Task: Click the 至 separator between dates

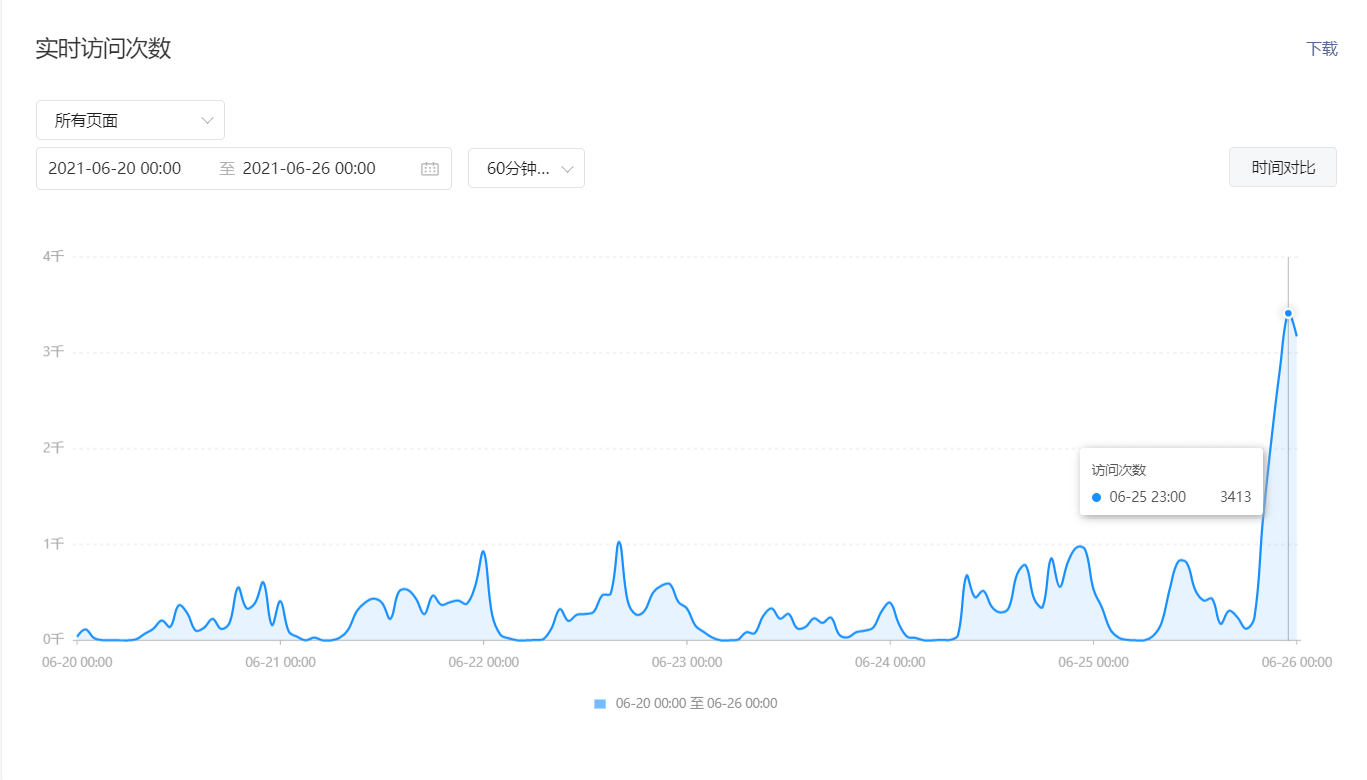Action: [227, 168]
